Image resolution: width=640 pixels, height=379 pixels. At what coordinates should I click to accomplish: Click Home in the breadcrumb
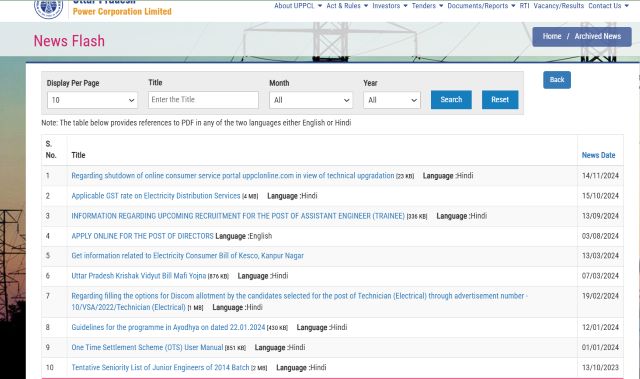coord(552,36)
